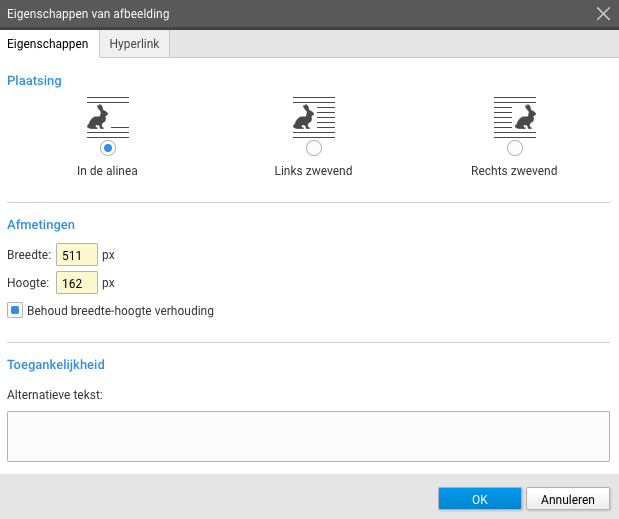Image resolution: width=619 pixels, height=519 pixels.
Task: Confirm with the OK button
Action: (x=480, y=499)
